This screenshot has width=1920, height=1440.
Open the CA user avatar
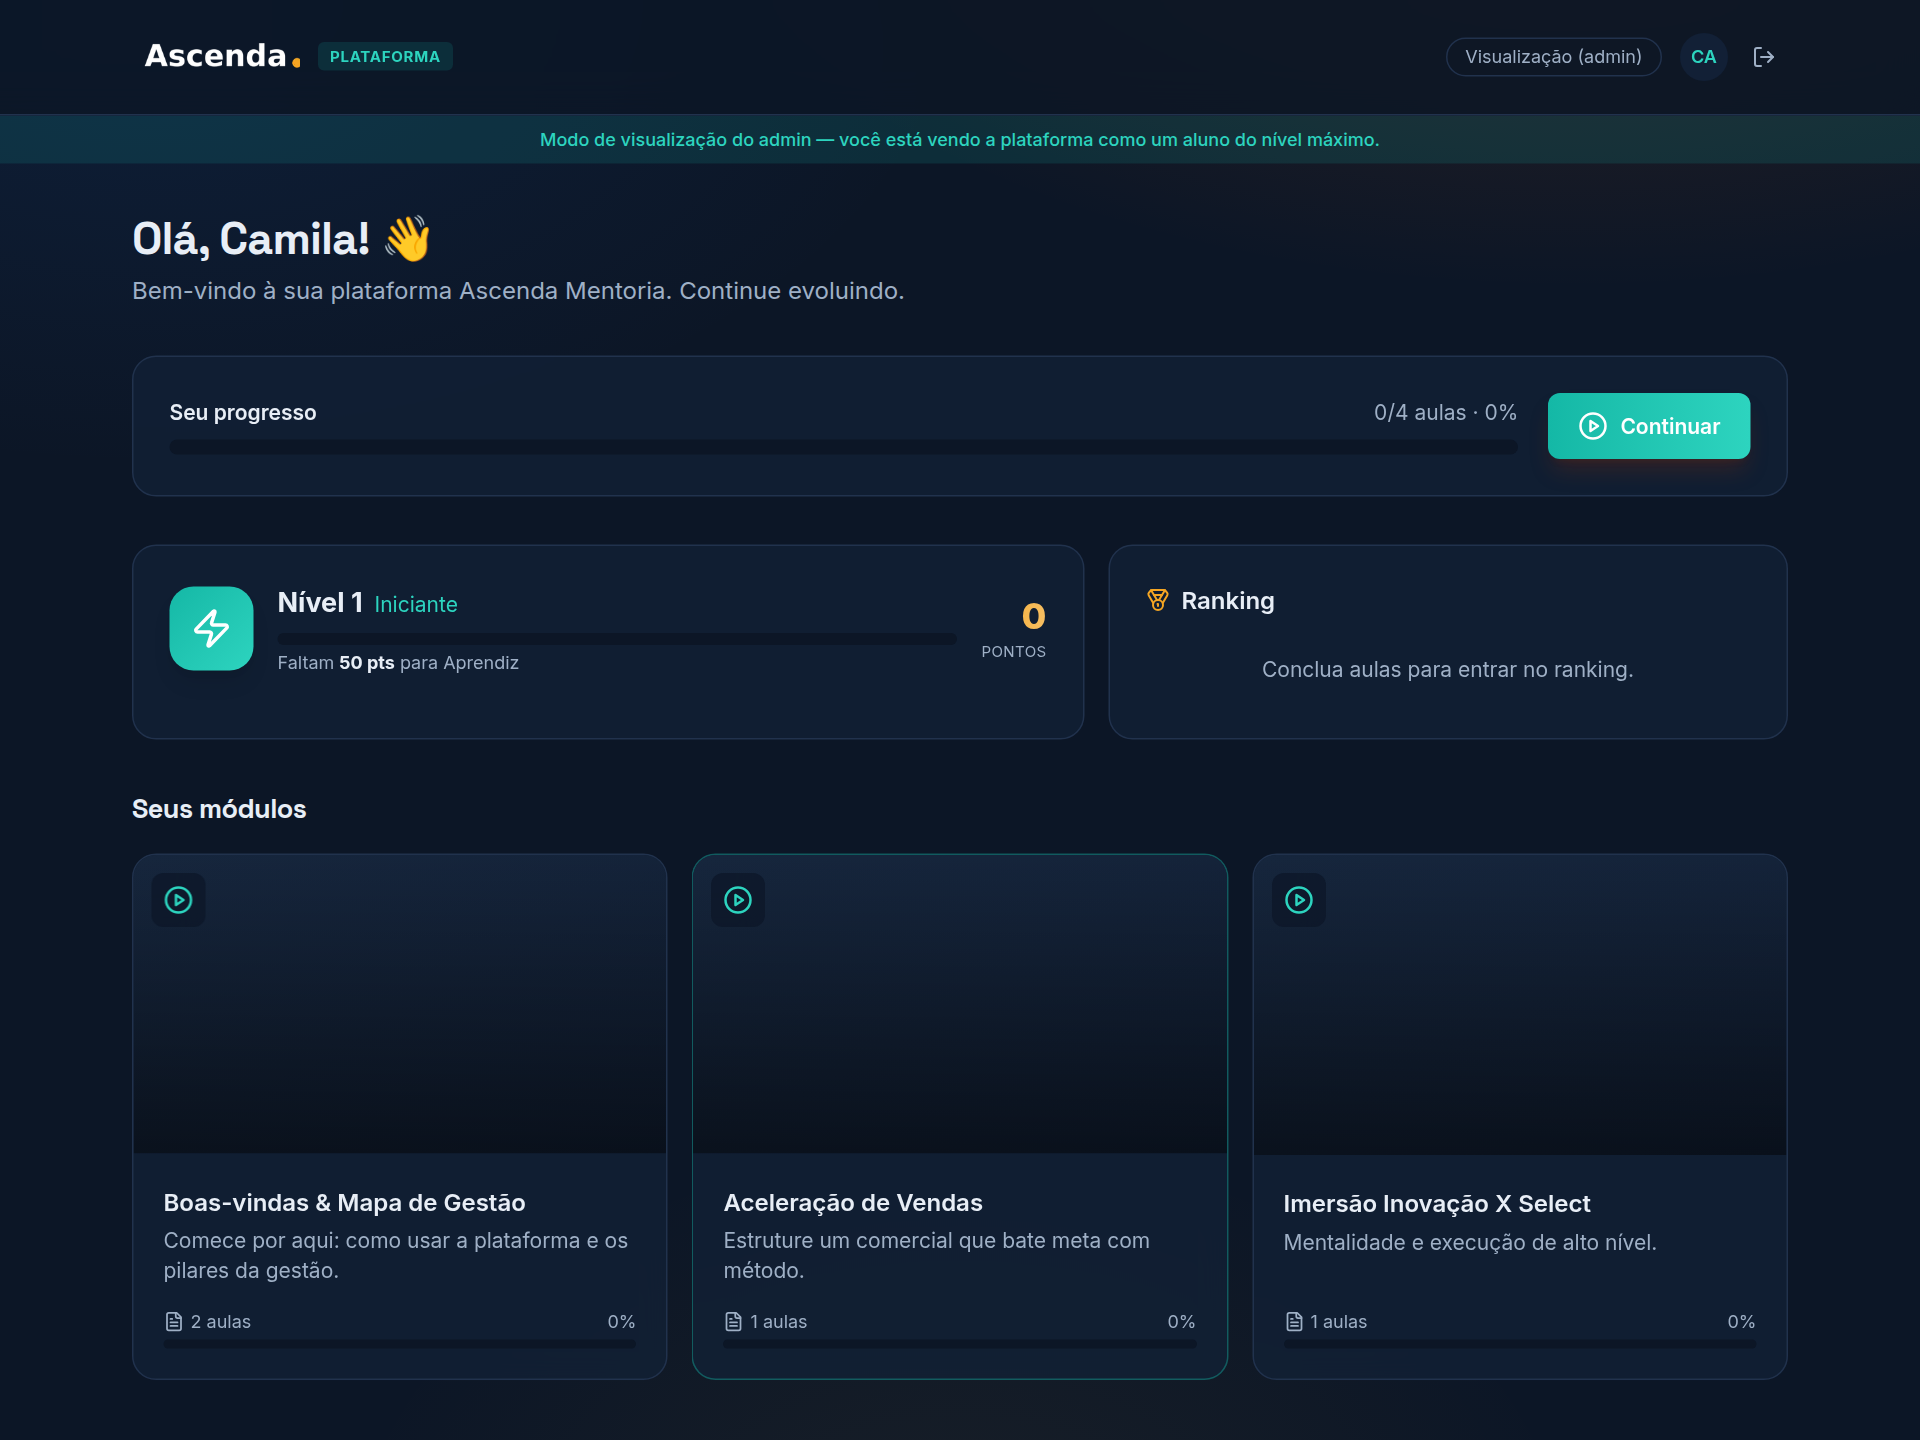pyautogui.click(x=1703, y=57)
